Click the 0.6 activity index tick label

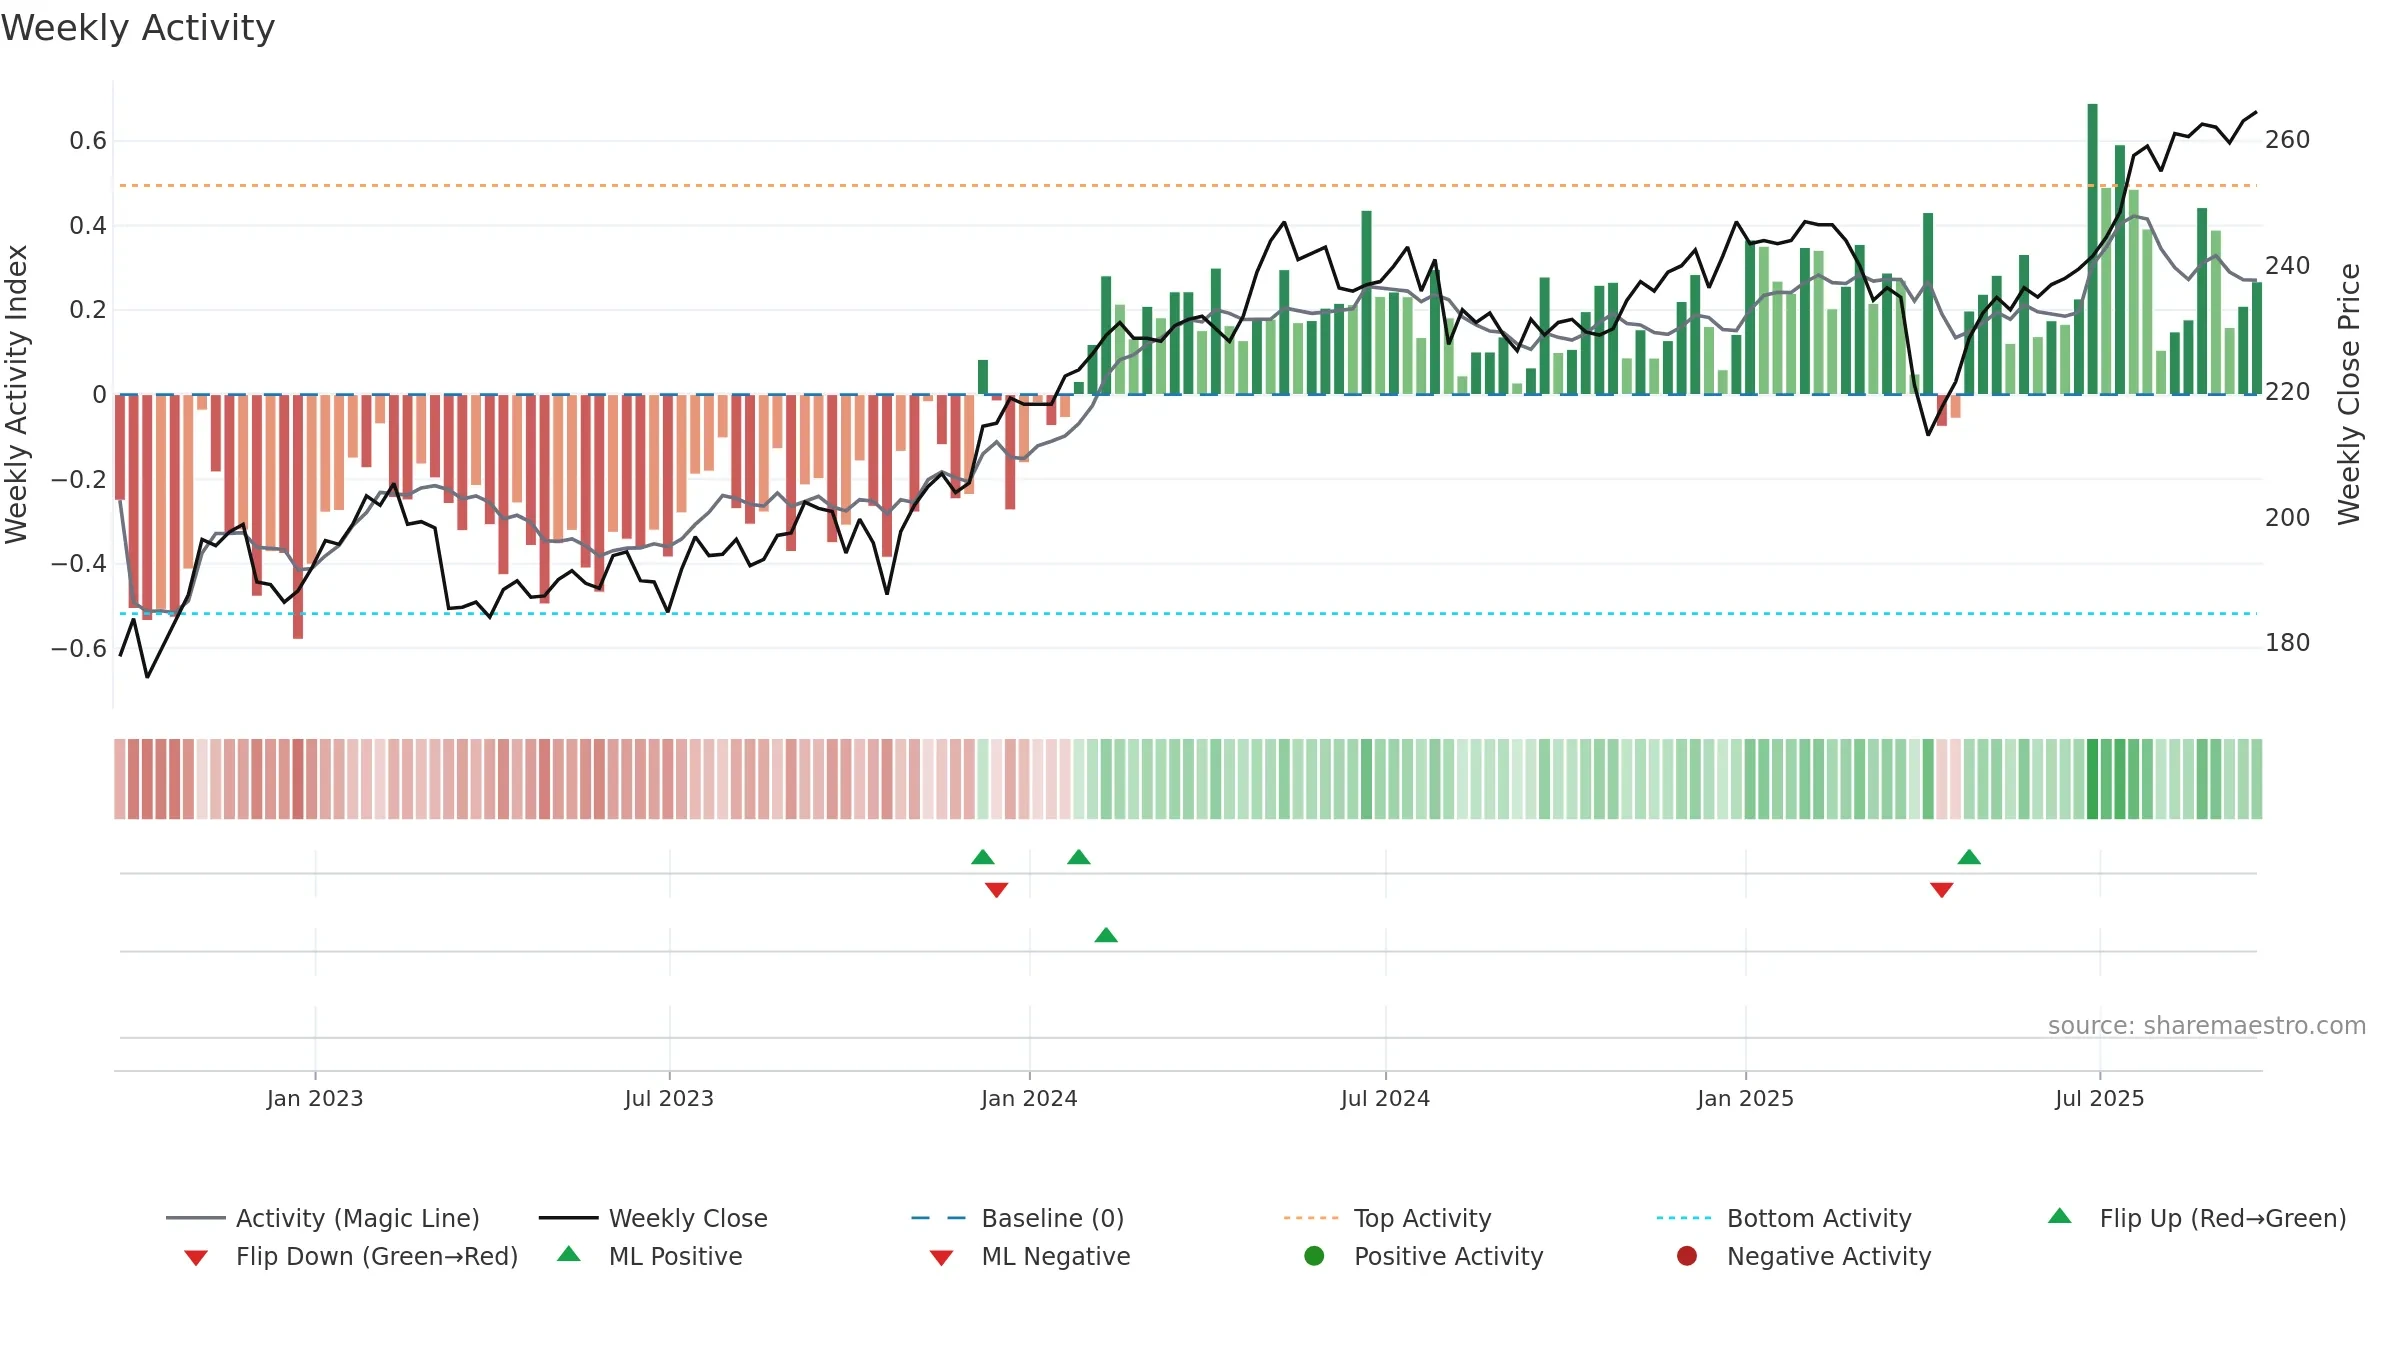pyautogui.click(x=88, y=140)
